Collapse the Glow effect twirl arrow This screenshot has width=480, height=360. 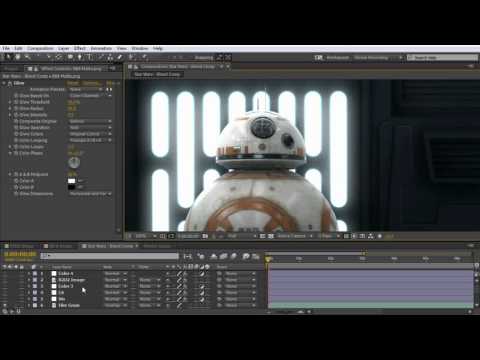(x=4, y=83)
